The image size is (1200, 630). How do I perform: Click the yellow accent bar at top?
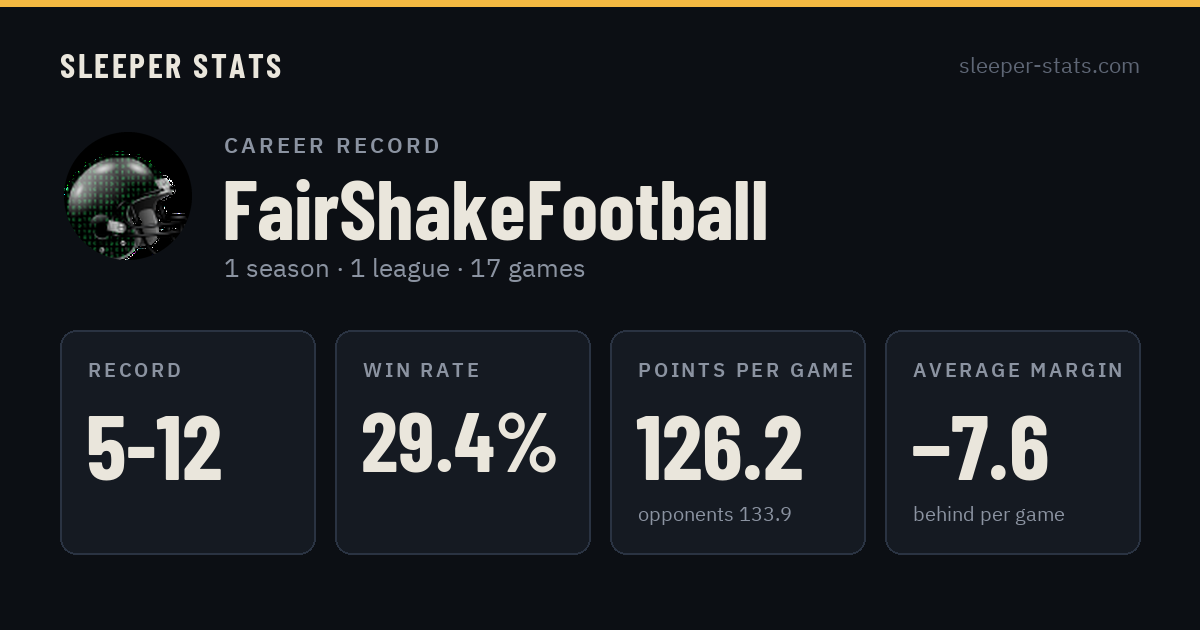(x=600, y=3)
